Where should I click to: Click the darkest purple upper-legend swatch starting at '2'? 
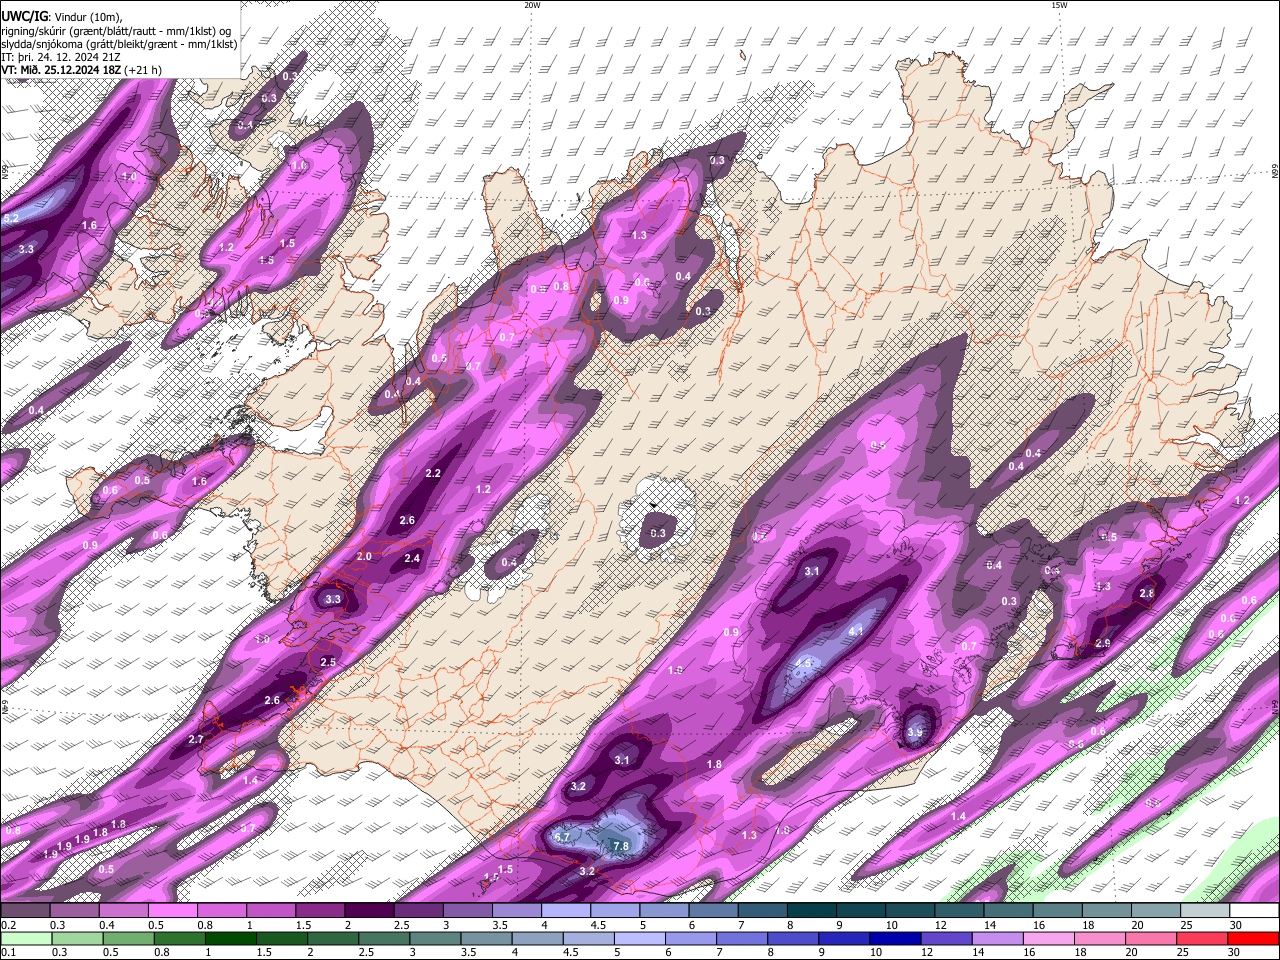369,910
